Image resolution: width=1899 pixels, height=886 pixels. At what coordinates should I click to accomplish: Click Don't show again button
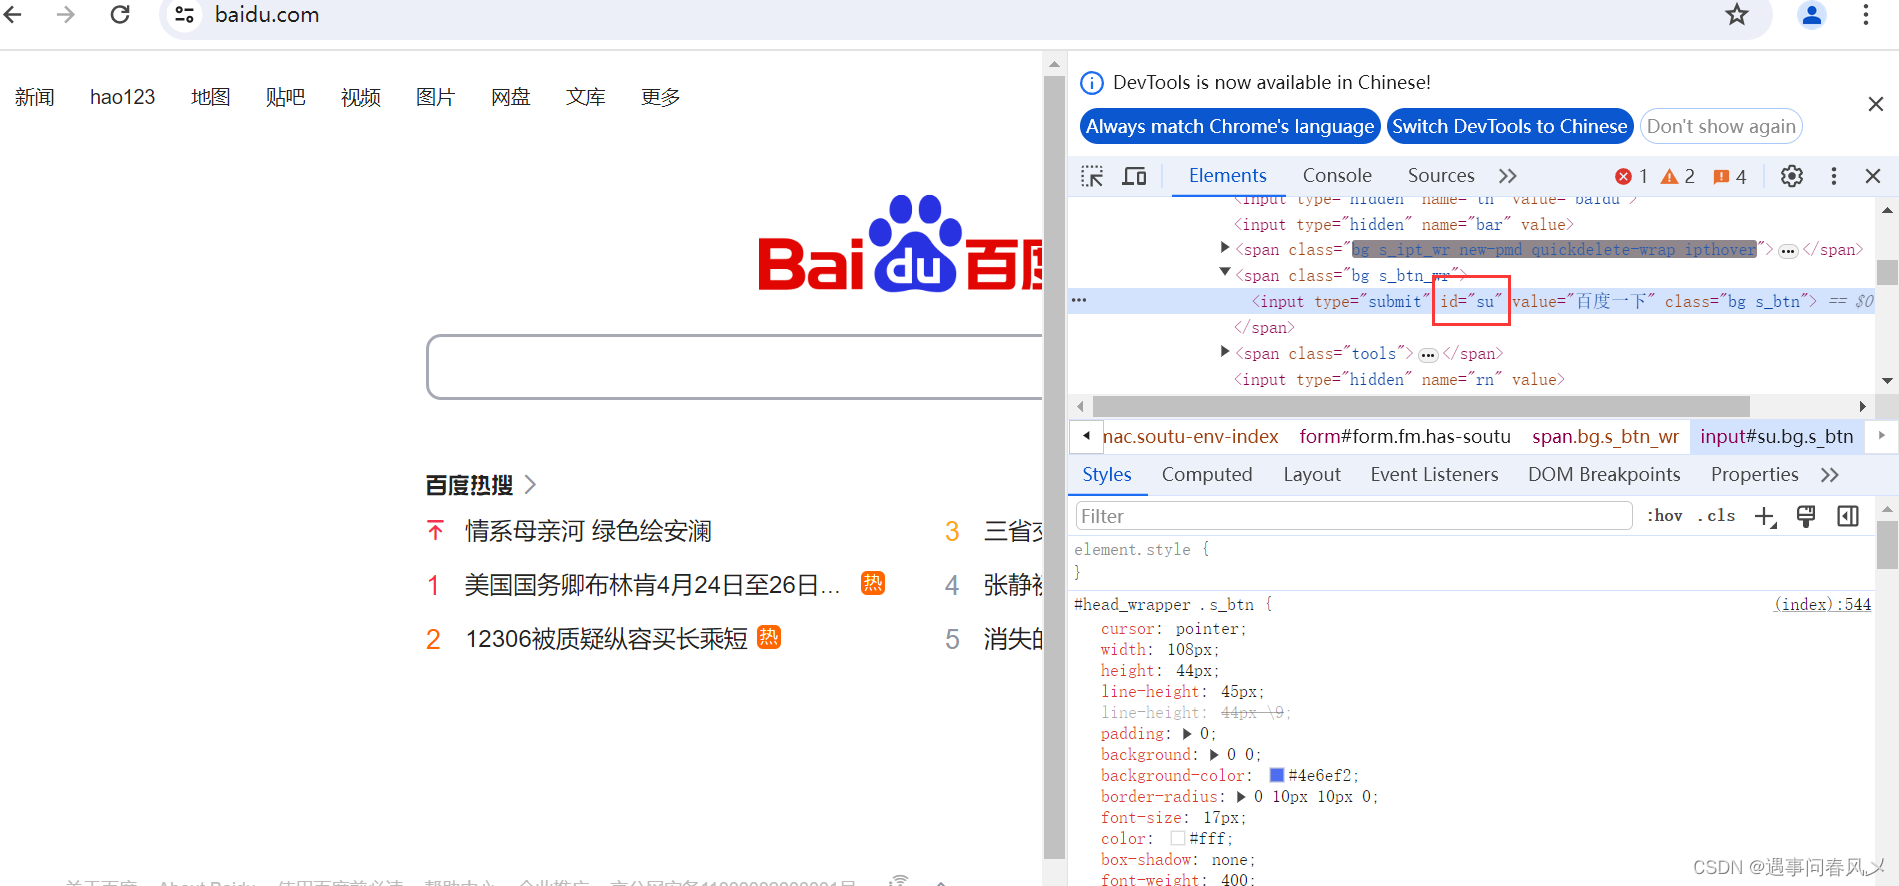(x=1721, y=127)
